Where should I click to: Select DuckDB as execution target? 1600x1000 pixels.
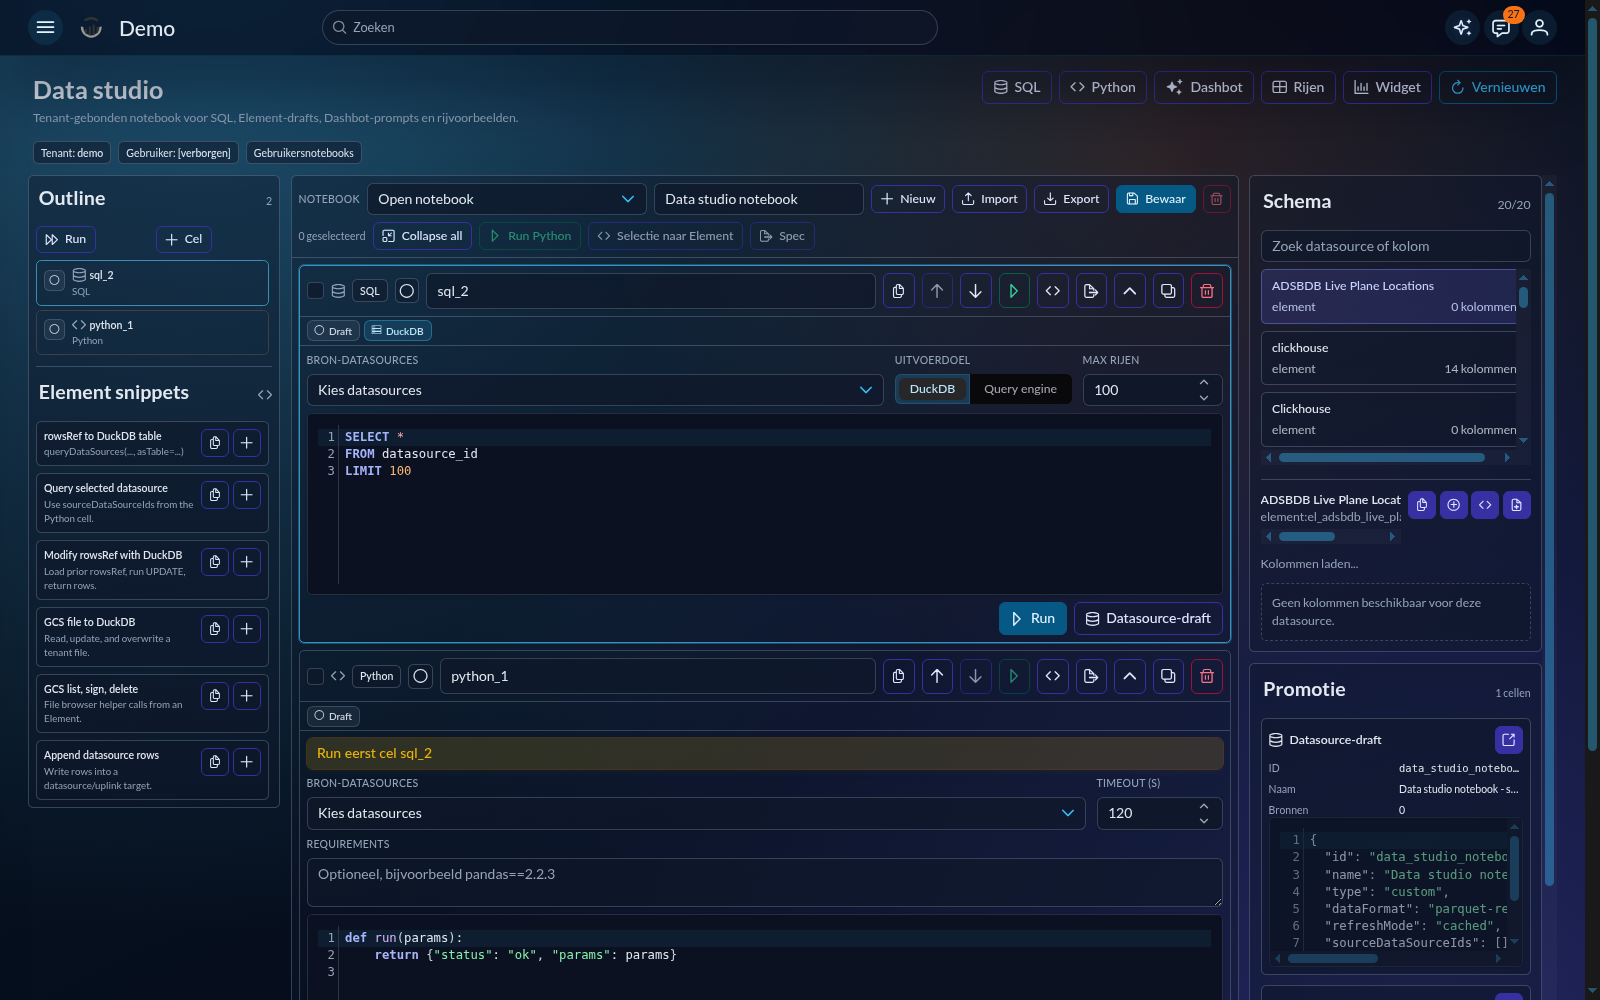click(x=932, y=389)
